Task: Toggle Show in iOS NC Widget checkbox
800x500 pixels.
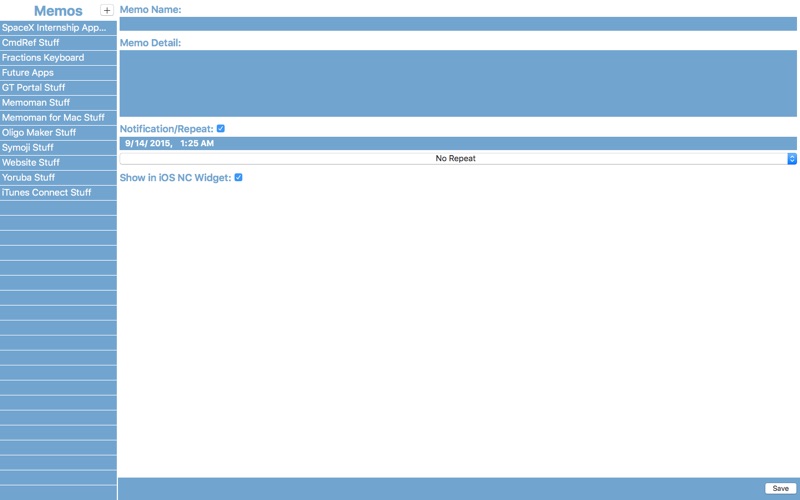Action: click(x=238, y=178)
